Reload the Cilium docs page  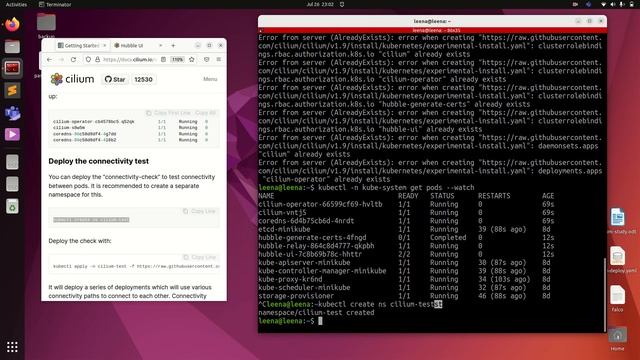(x=73, y=60)
